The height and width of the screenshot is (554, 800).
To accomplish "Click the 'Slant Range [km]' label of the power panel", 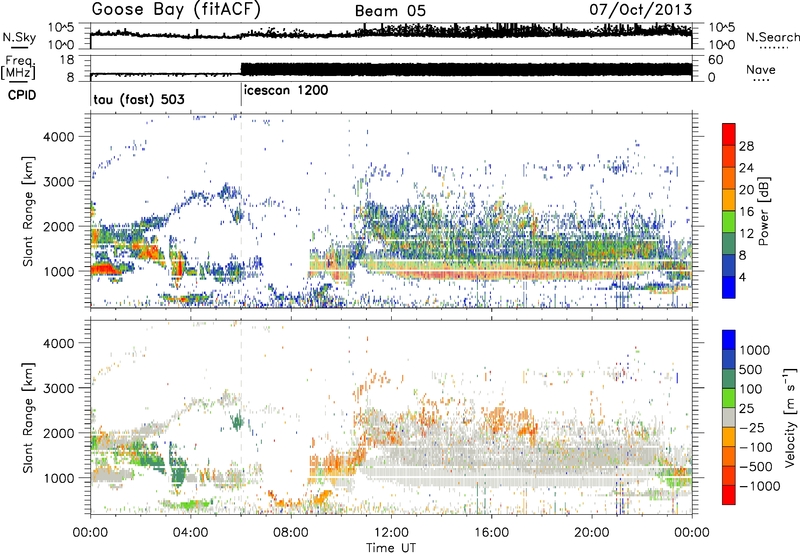I will point(28,211).
